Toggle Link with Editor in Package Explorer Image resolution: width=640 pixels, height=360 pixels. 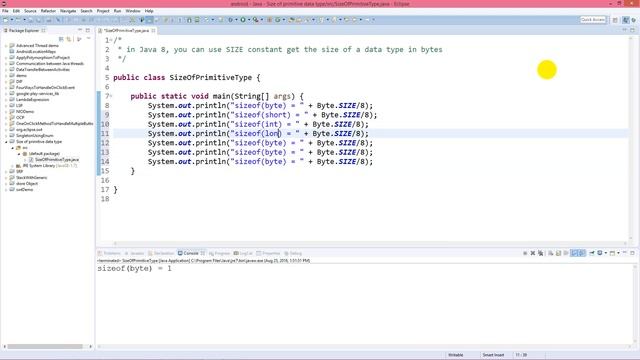69,39
